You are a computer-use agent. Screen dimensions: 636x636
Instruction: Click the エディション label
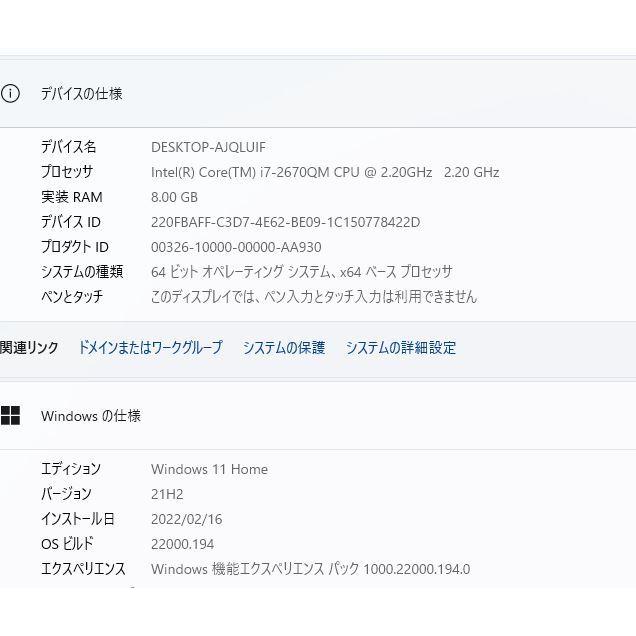click(x=71, y=469)
